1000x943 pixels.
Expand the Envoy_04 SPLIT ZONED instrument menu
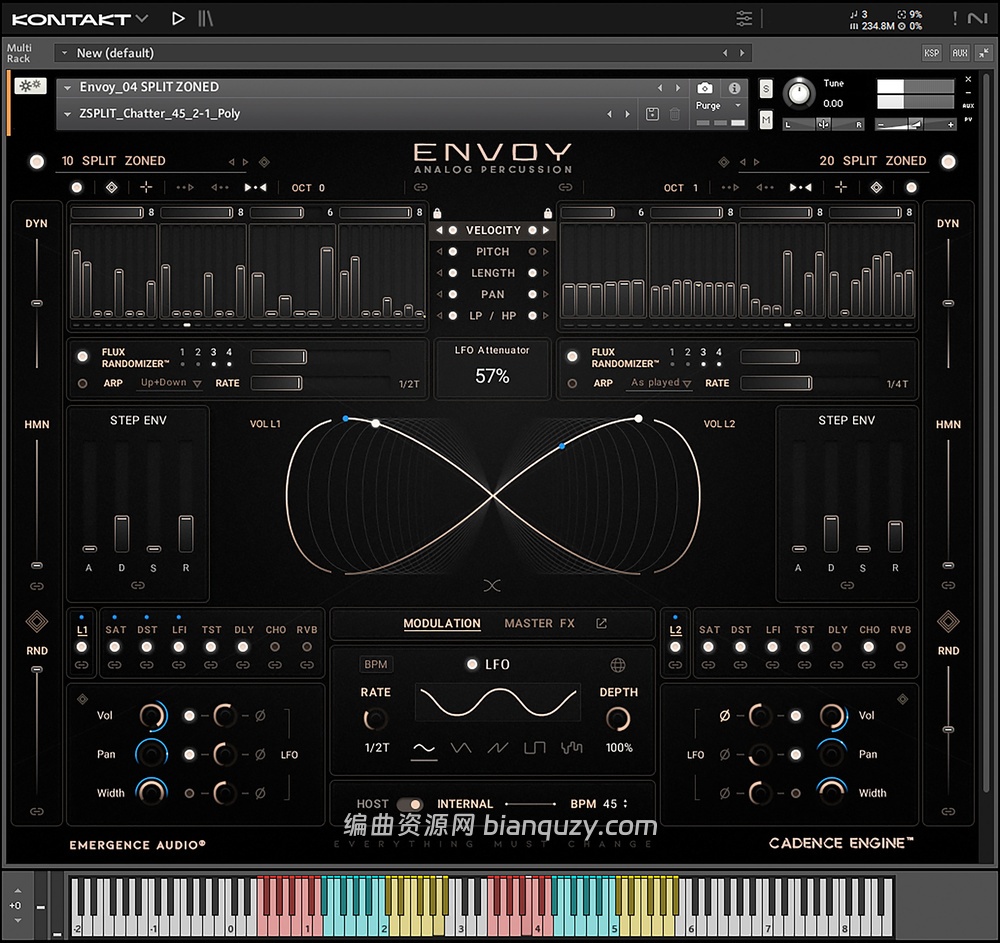click(x=67, y=87)
